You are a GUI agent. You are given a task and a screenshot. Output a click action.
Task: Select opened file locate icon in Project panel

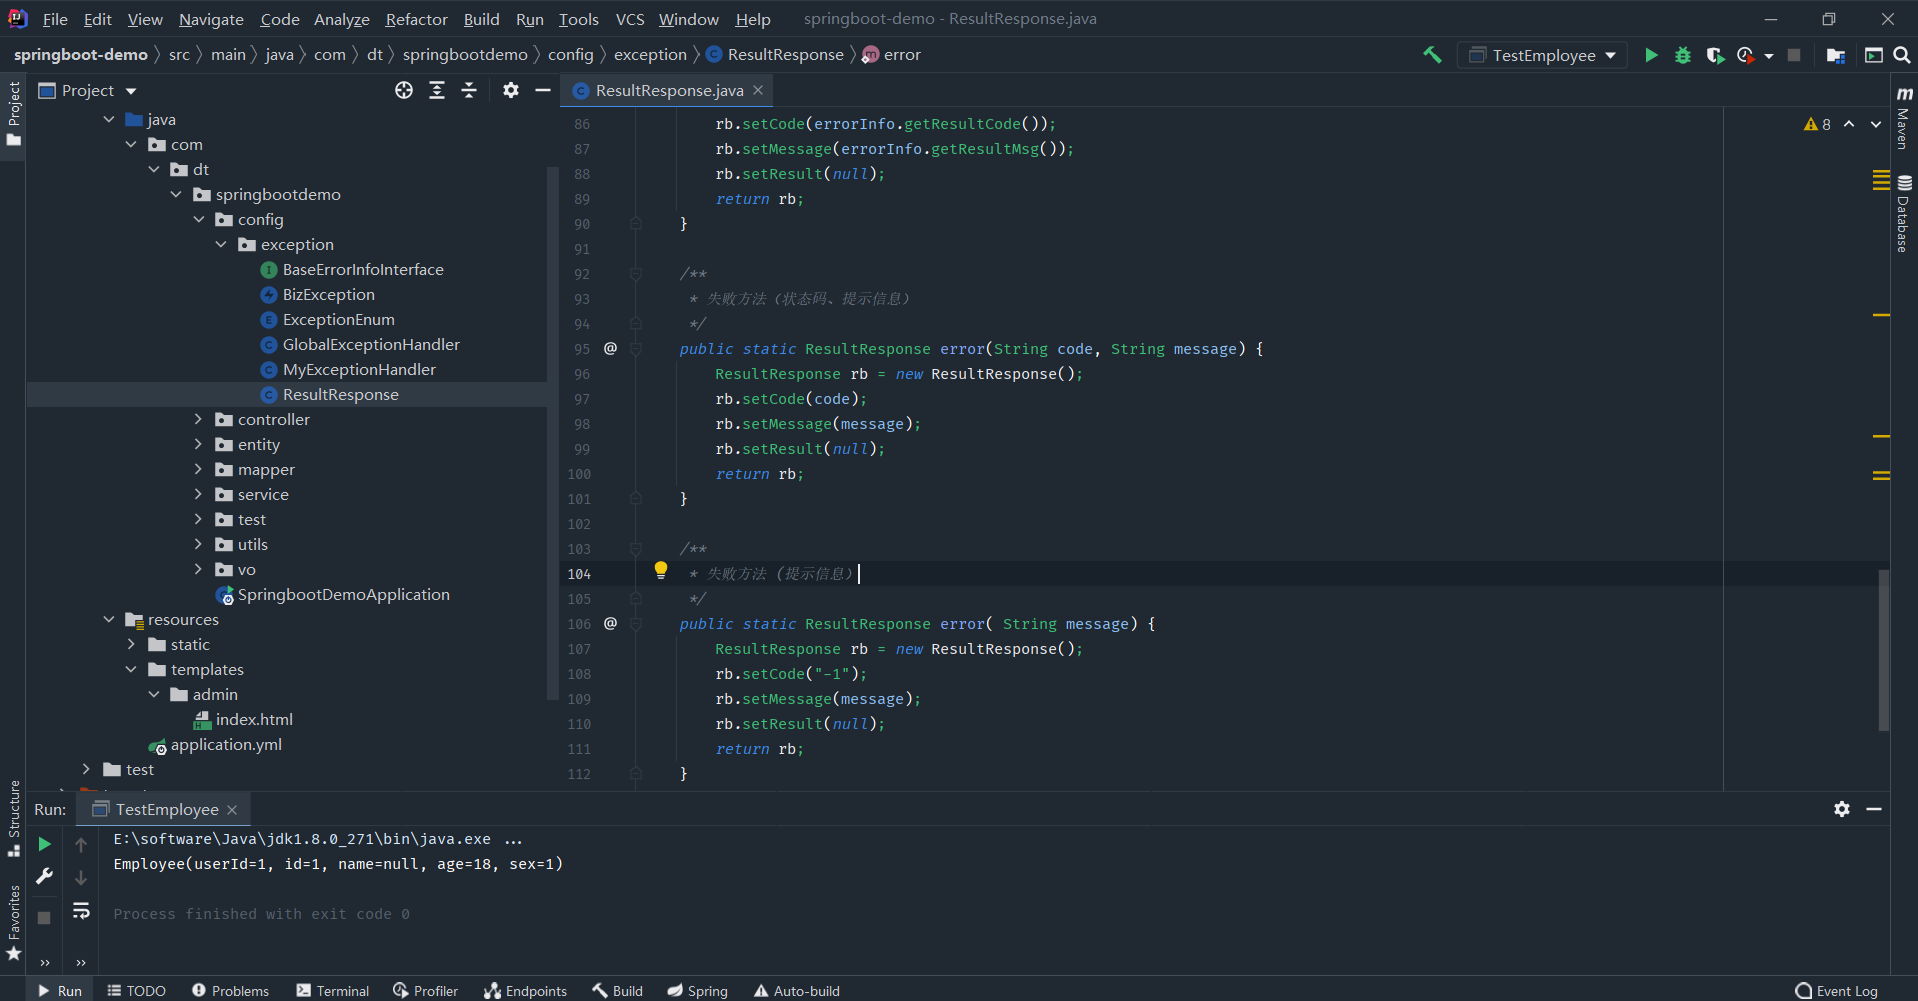click(404, 90)
